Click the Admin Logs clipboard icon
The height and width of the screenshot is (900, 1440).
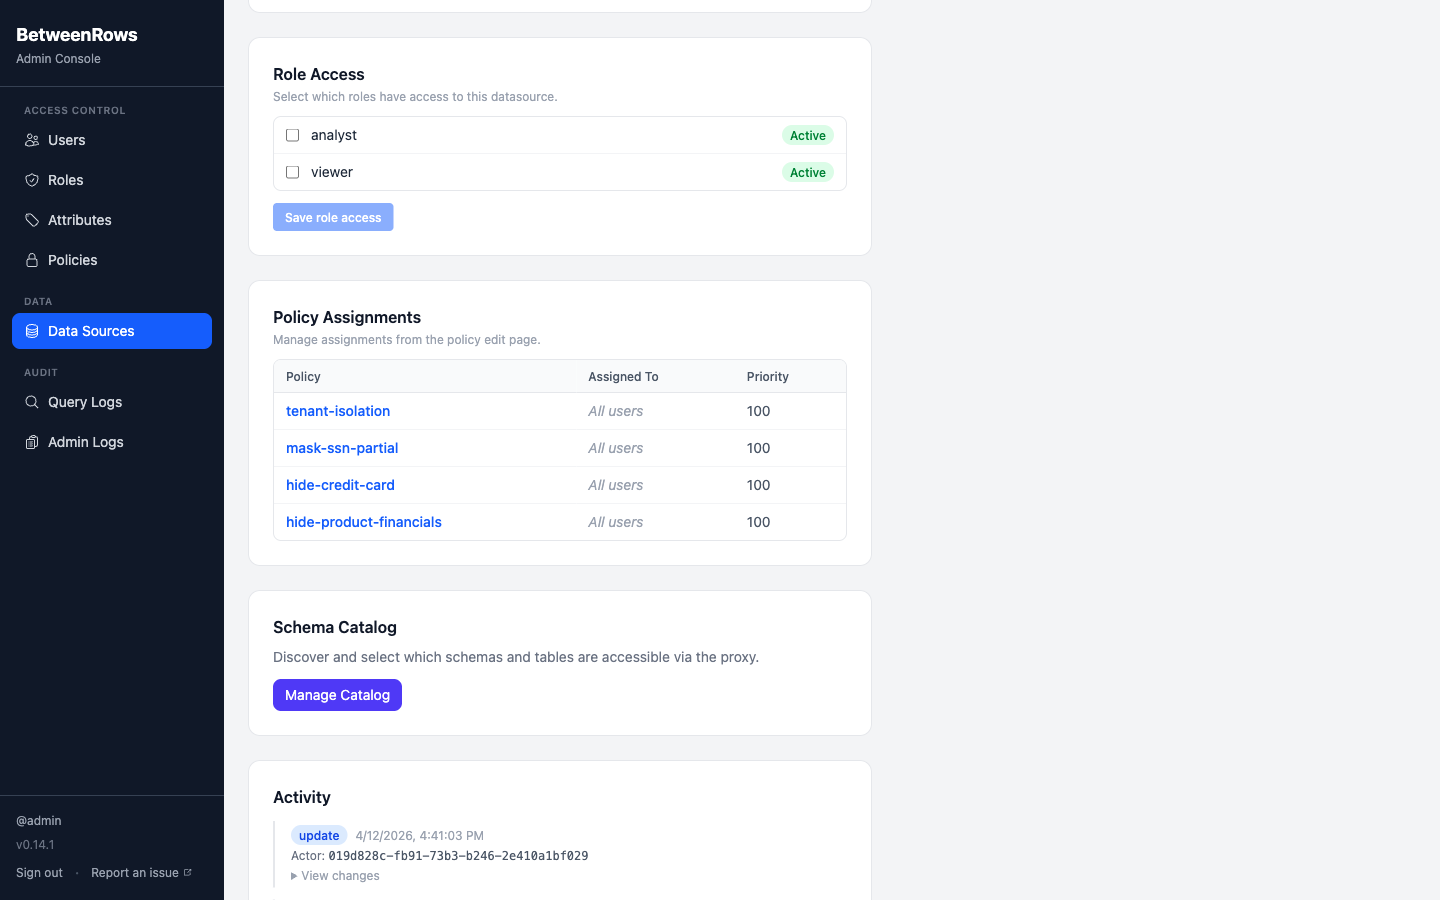pyautogui.click(x=32, y=442)
